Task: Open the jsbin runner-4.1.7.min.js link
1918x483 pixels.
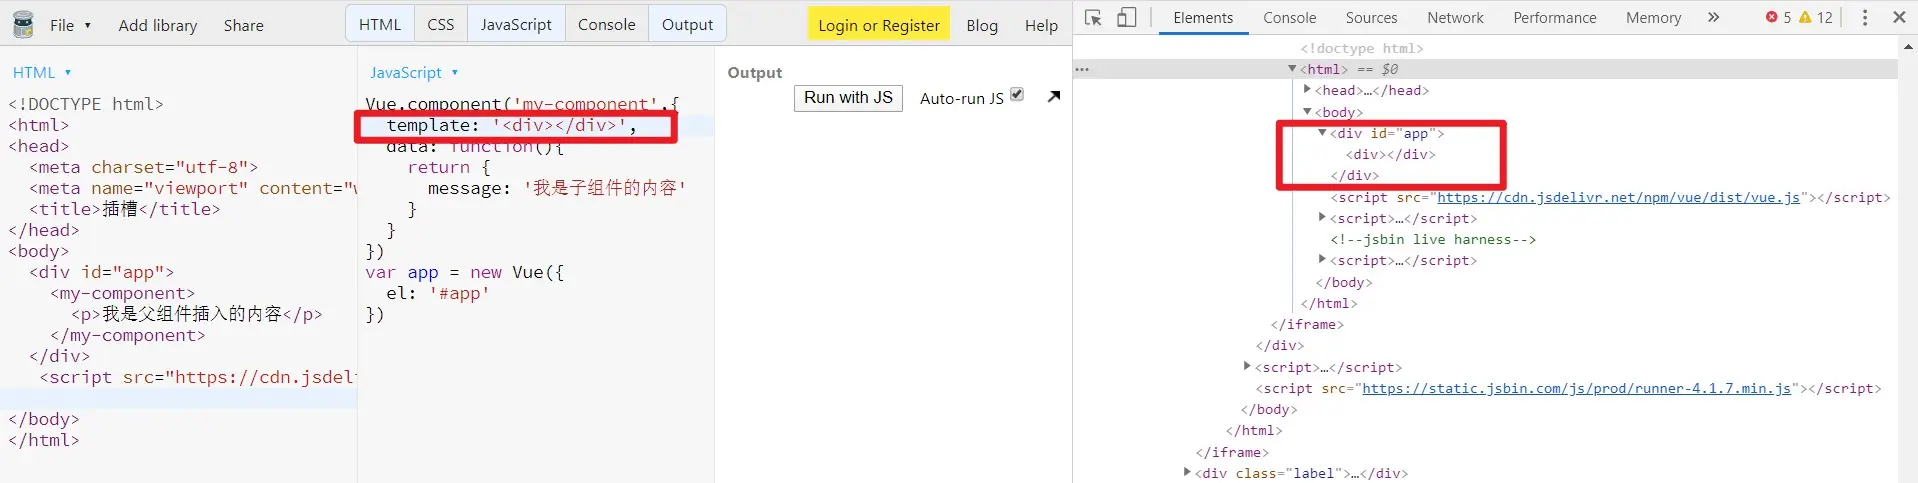Action: click(x=1576, y=388)
